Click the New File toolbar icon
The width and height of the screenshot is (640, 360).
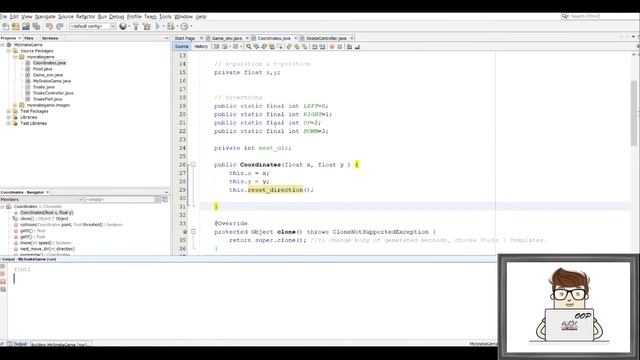[x=6, y=26]
